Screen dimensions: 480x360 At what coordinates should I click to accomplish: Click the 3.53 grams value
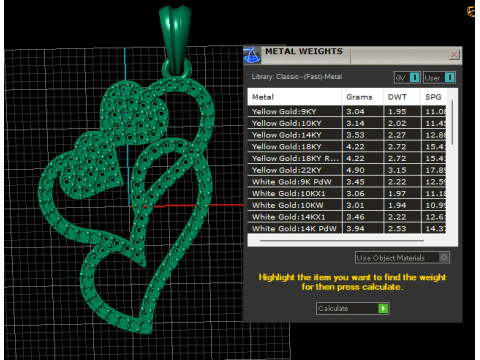coord(355,135)
